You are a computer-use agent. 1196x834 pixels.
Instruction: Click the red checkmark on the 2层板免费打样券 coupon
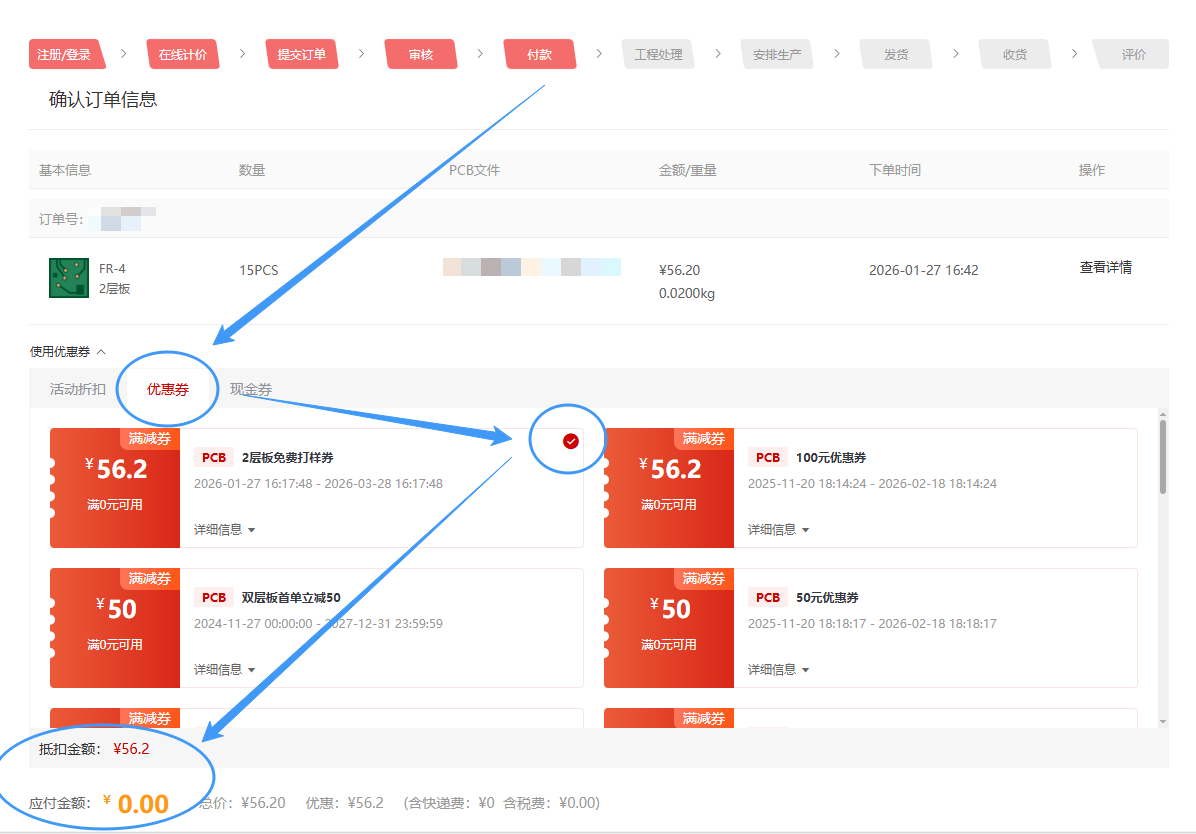570,441
